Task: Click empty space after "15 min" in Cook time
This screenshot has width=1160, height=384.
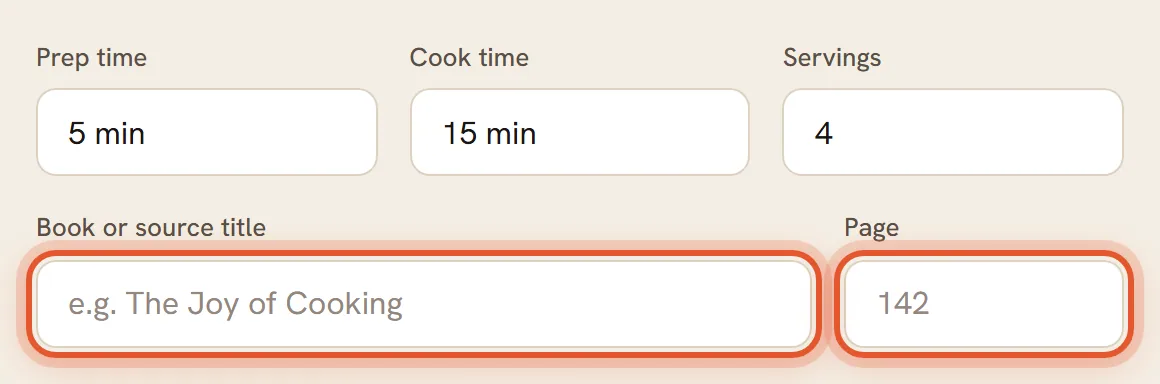Action: pyautogui.click(x=642, y=134)
